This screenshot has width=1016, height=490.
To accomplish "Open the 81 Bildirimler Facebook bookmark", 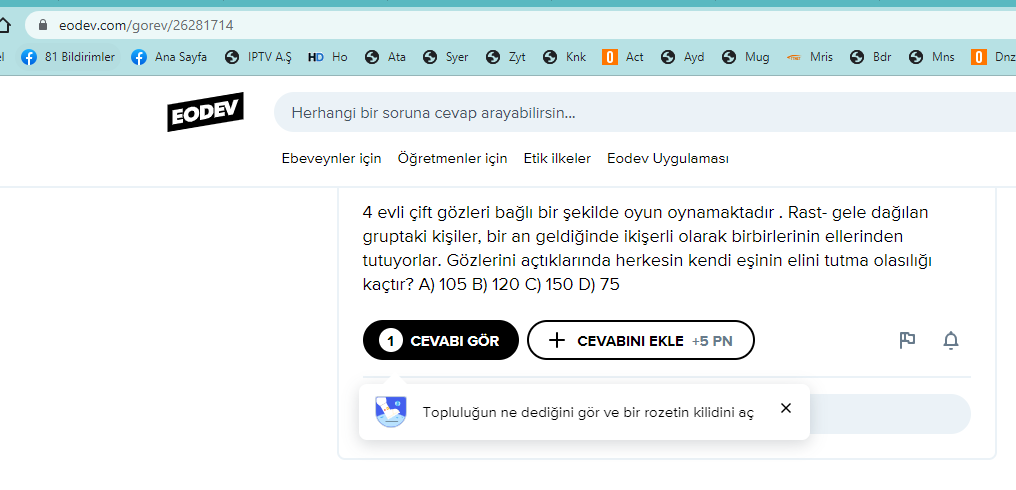I will pyautogui.click(x=68, y=57).
